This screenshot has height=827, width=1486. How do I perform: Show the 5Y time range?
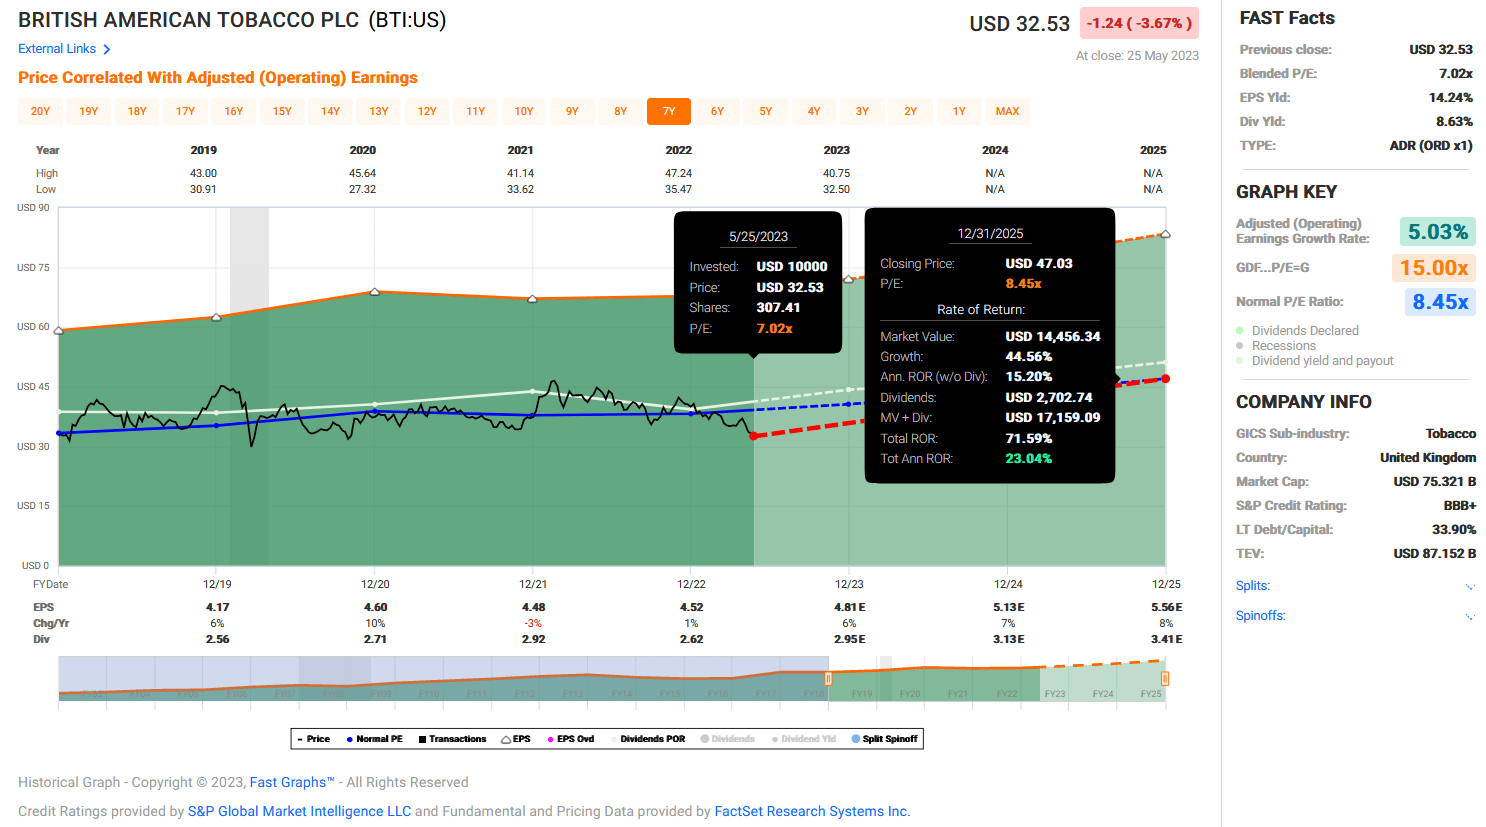[x=765, y=111]
